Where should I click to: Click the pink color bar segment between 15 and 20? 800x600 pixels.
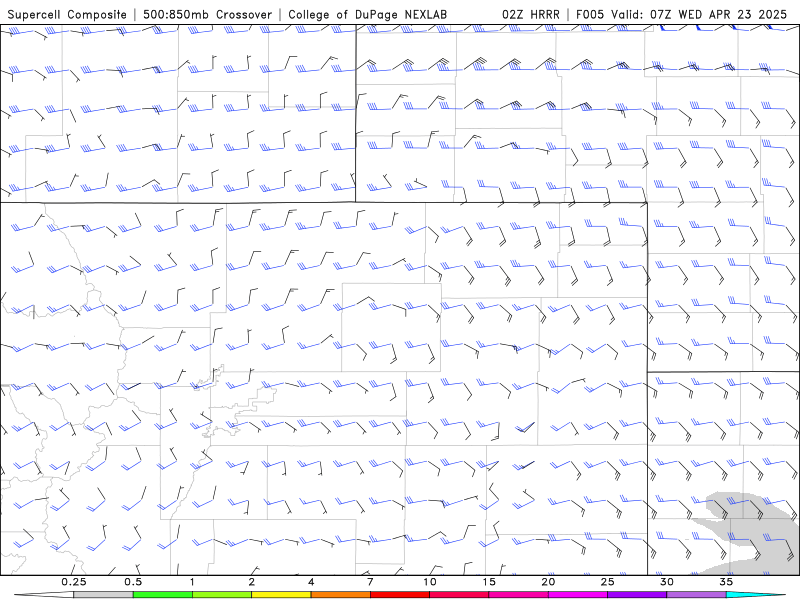pos(518,595)
